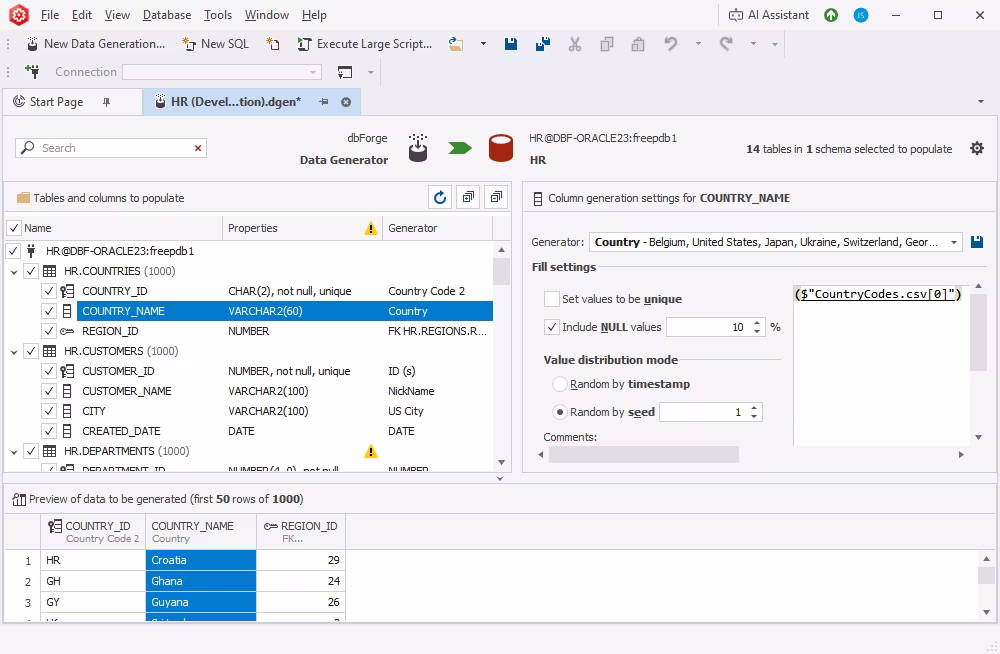Click the Redo arrow icon
Image resolution: width=1000 pixels, height=654 pixels.
[x=726, y=44]
